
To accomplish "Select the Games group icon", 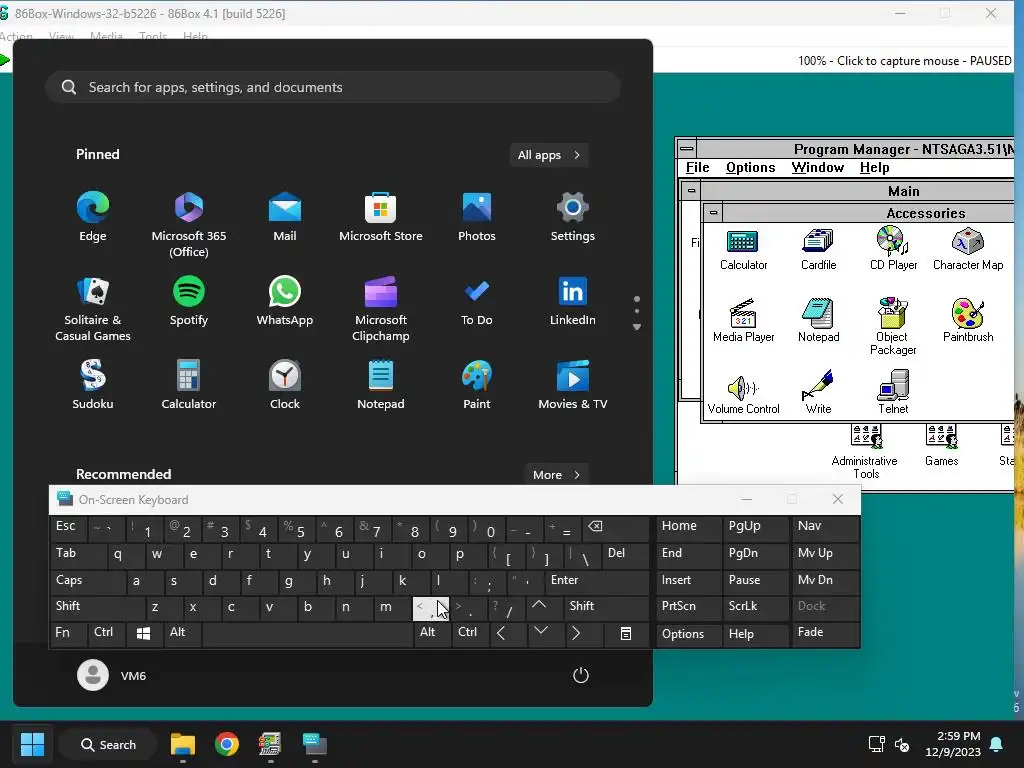I will click(941, 445).
